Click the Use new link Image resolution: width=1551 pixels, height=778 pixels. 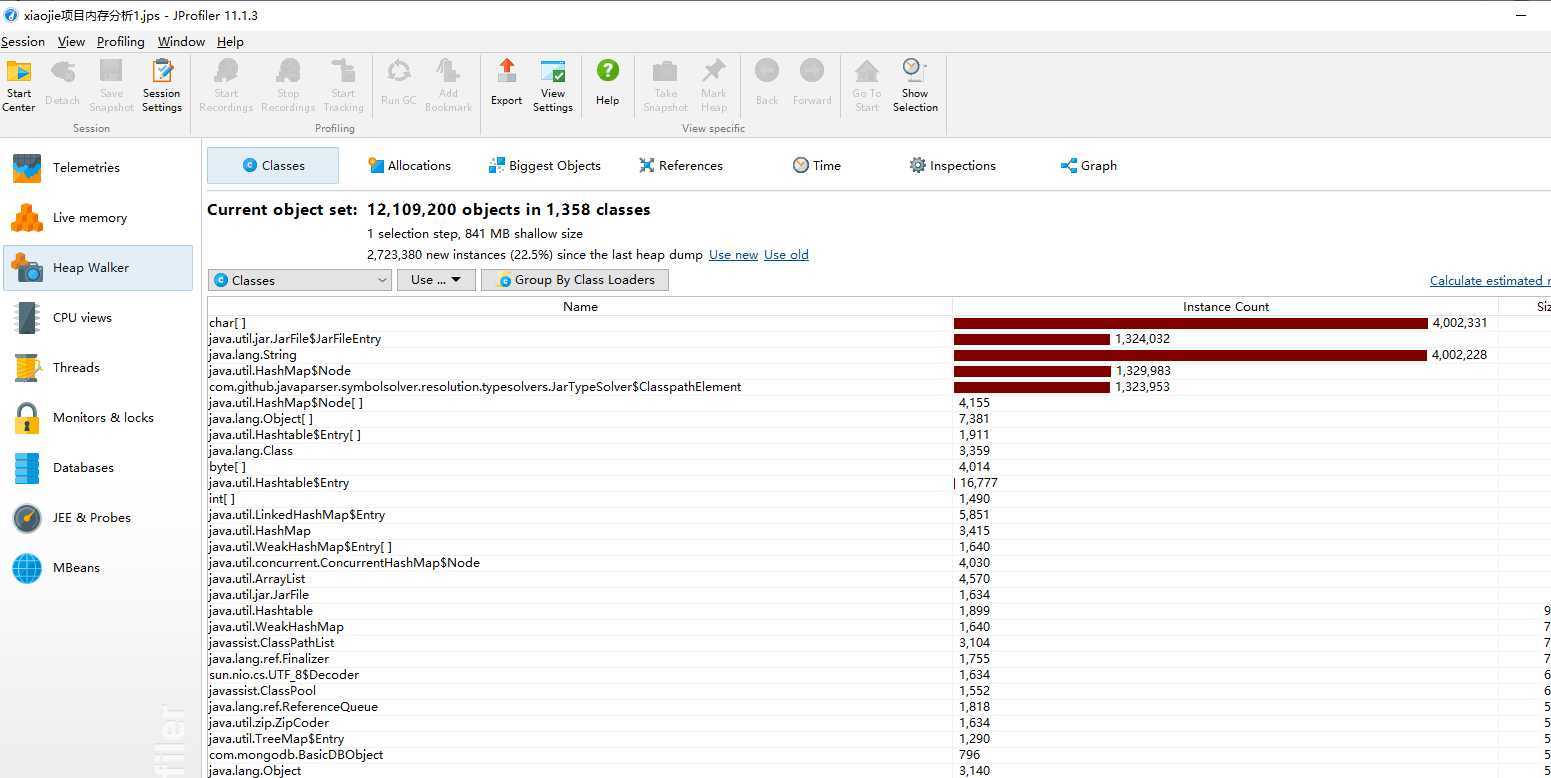coord(733,255)
